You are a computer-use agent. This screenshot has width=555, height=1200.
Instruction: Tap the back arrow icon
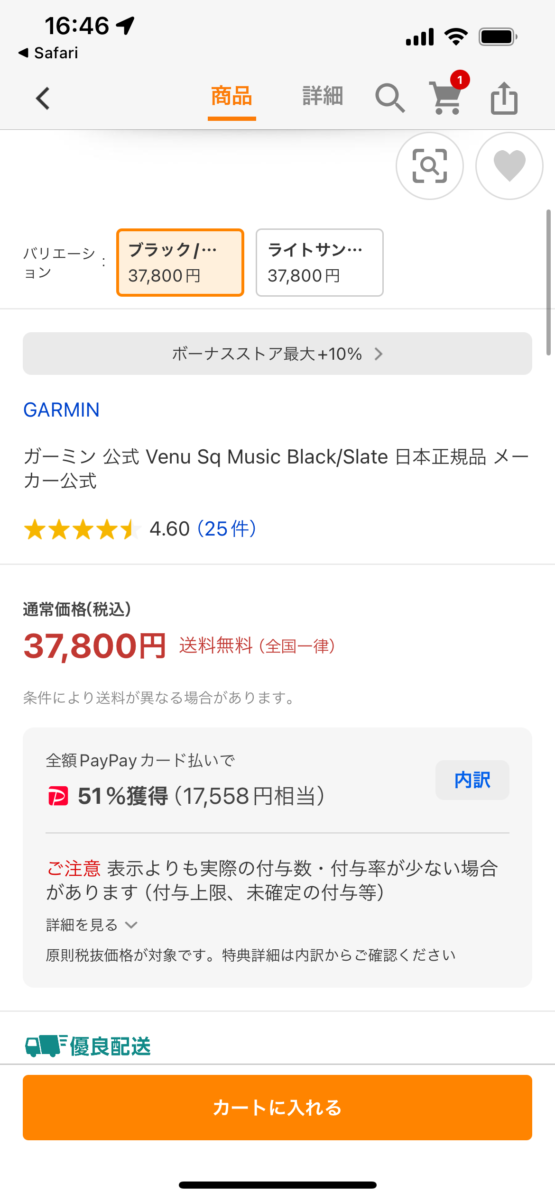[x=42, y=98]
